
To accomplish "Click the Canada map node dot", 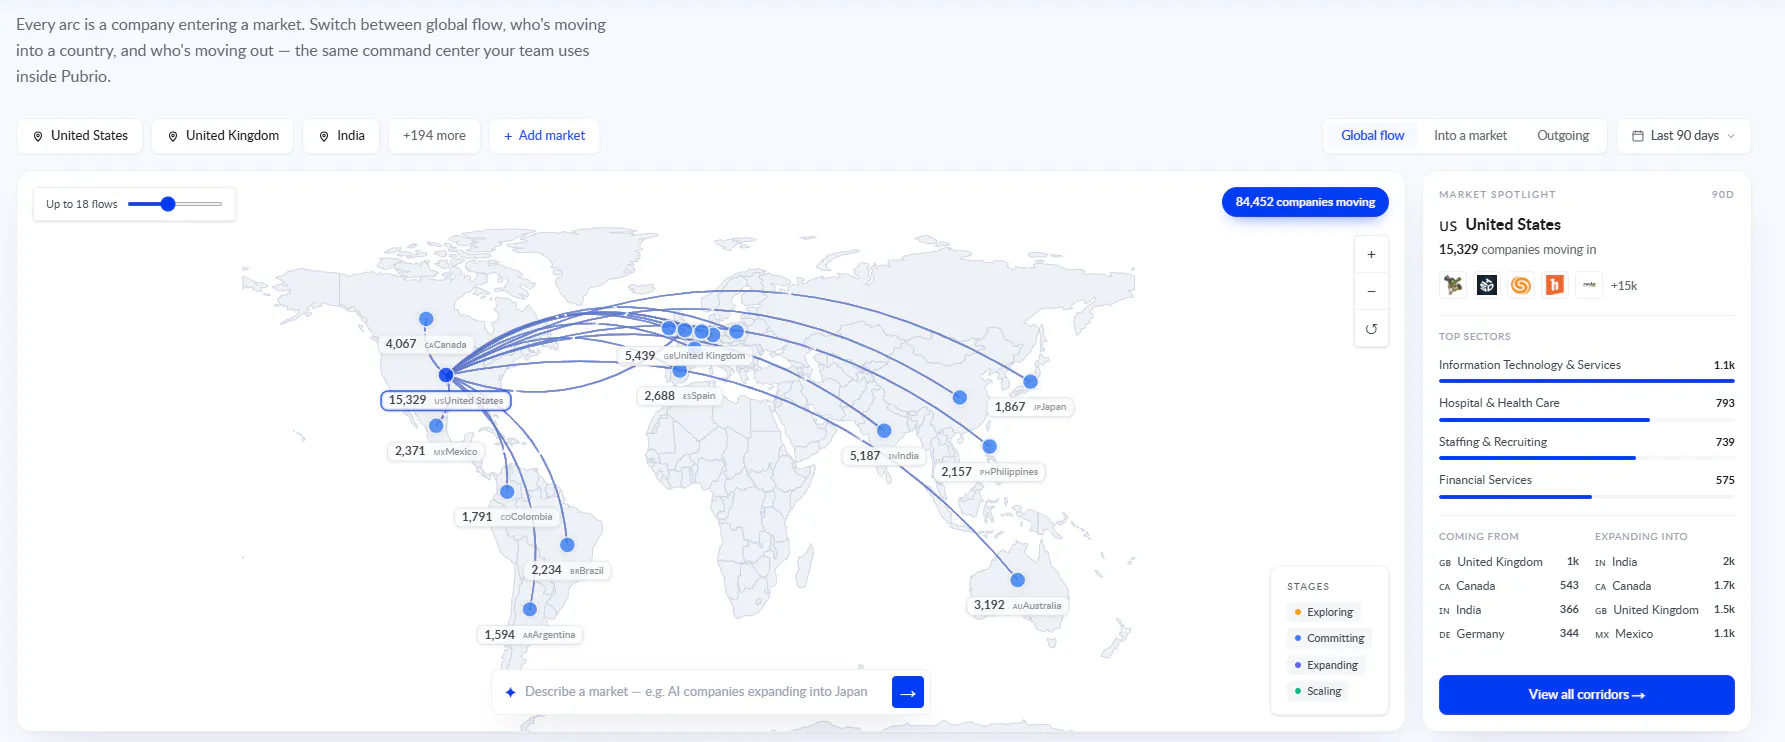I will coord(426,319).
